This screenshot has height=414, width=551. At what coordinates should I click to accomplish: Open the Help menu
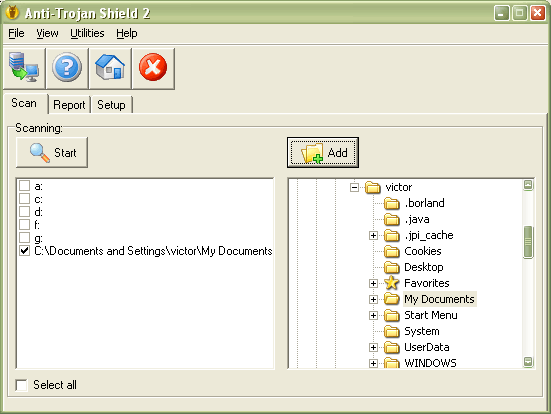click(127, 33)
